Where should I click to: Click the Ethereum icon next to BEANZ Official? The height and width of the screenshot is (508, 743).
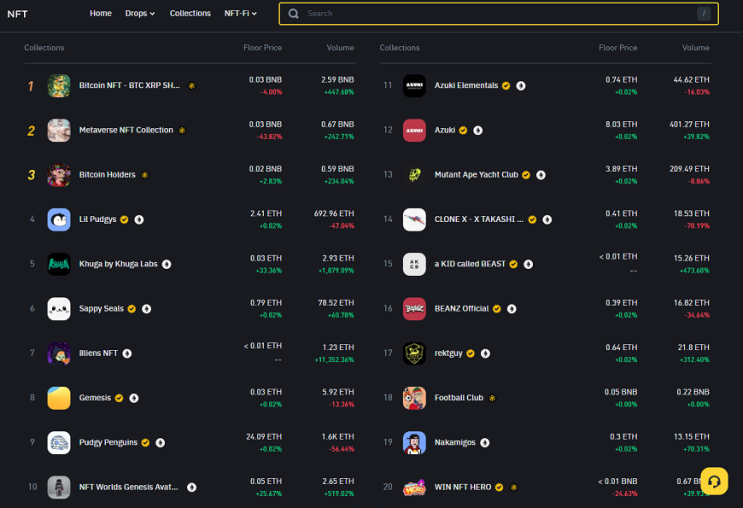[x=511, y=309]
